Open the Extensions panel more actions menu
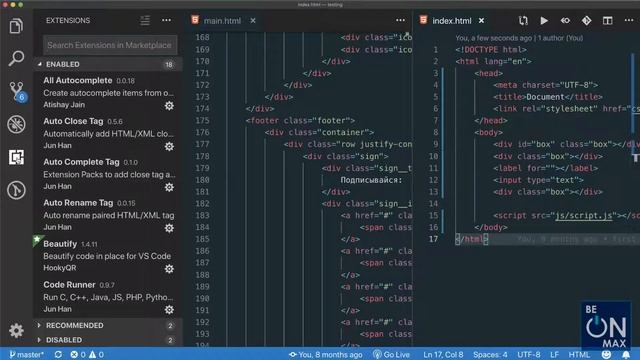Viewport: 640px width, 360px height. coord(167,20)
